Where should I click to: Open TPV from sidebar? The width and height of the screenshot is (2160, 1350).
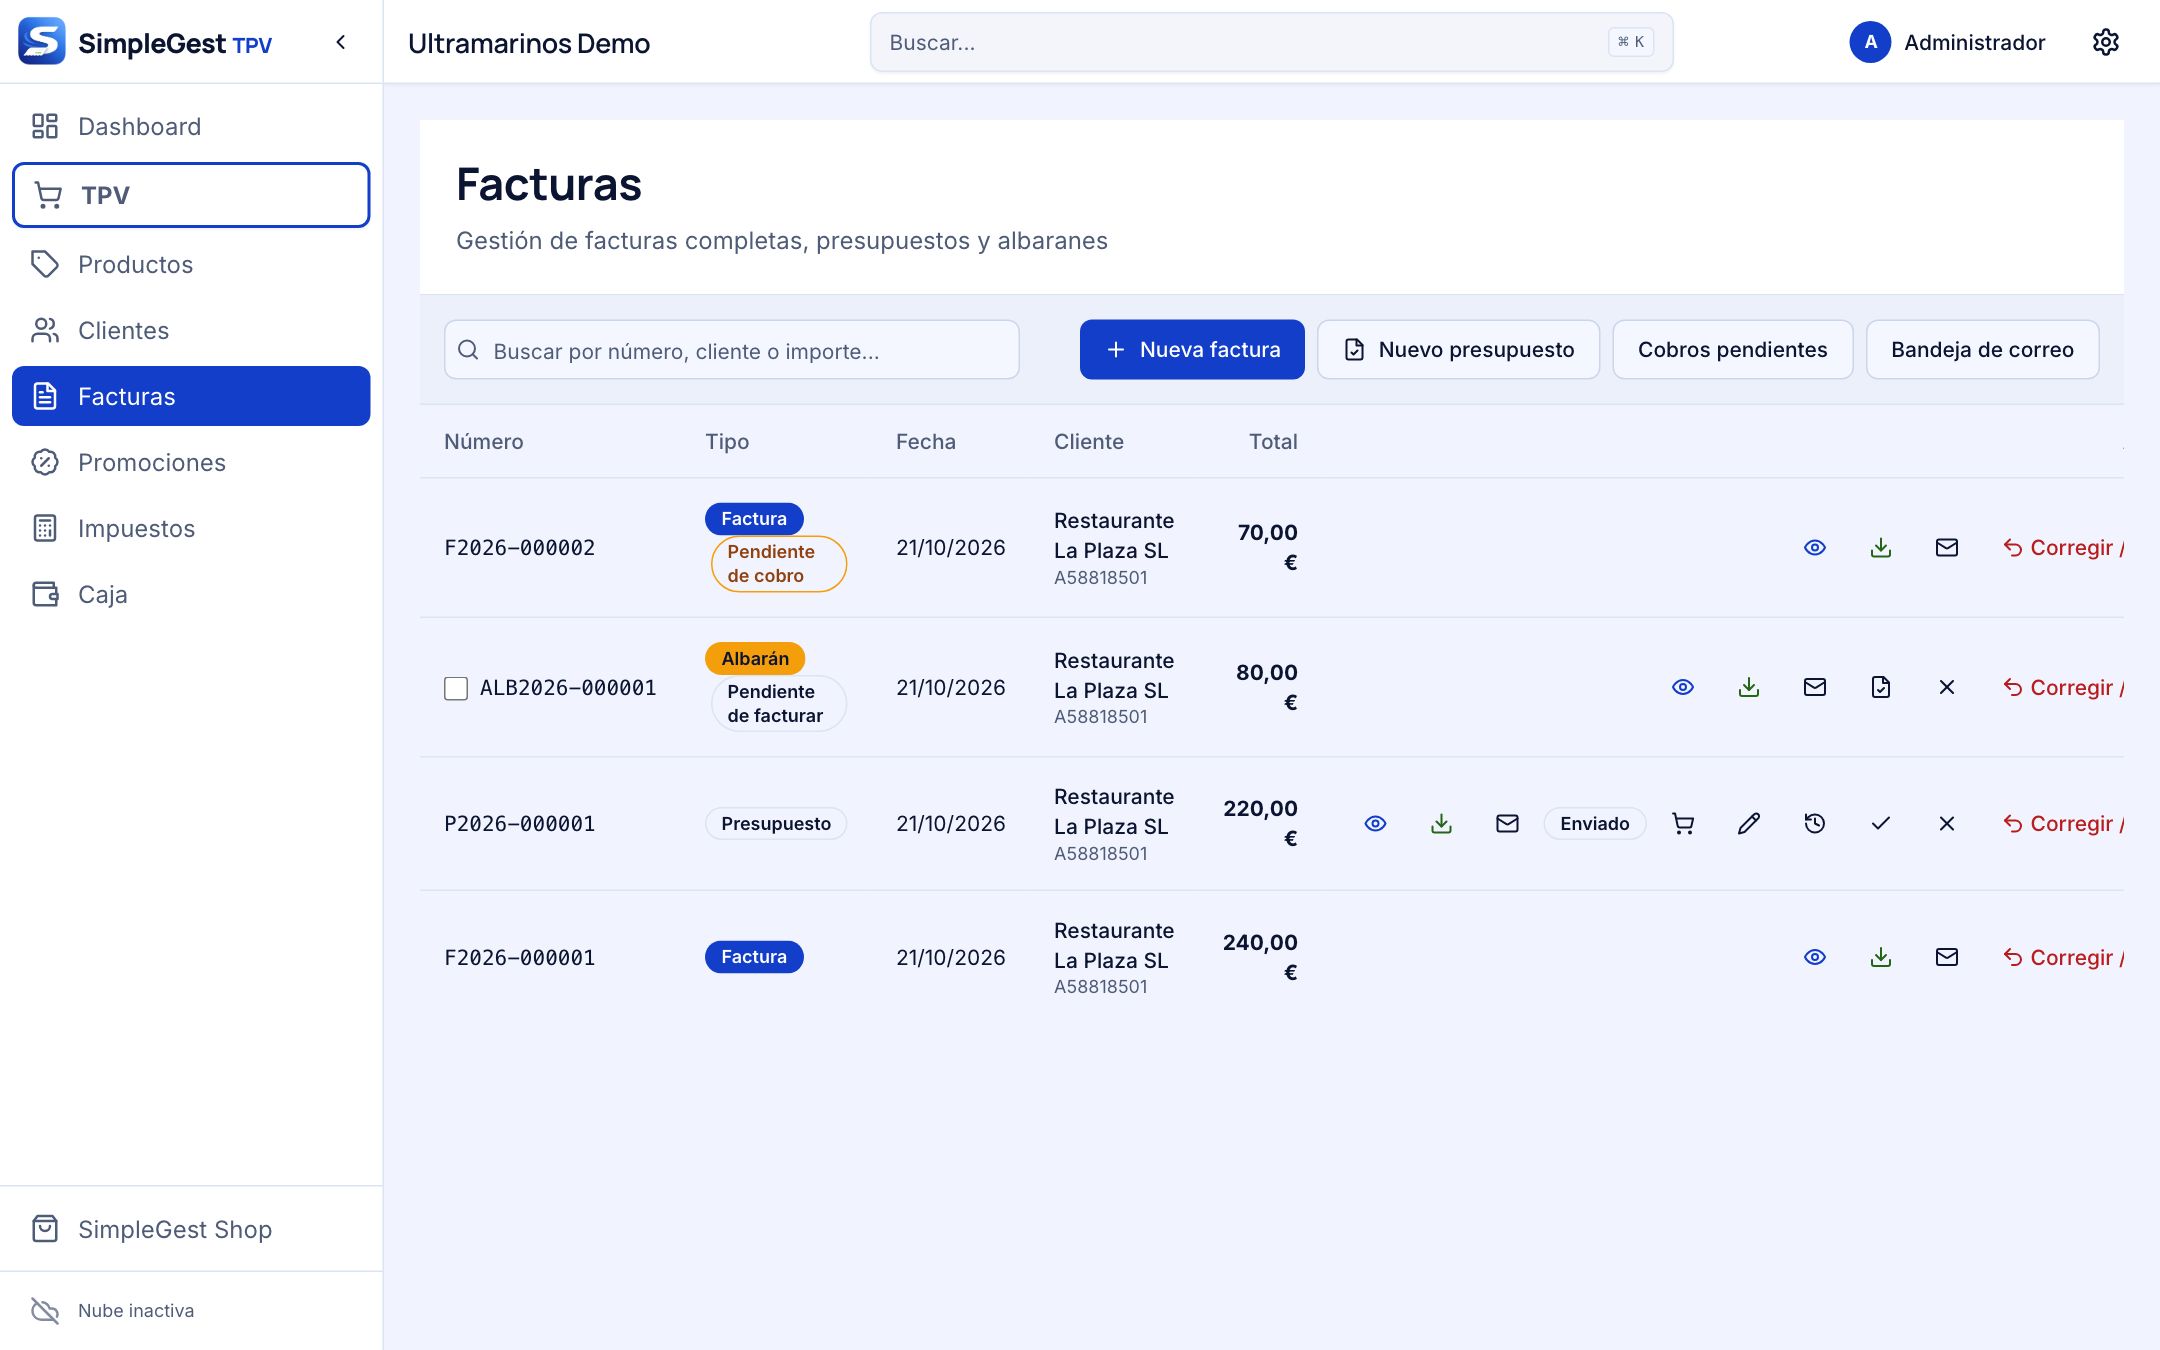pyautogui.click(x=191, y=195)
